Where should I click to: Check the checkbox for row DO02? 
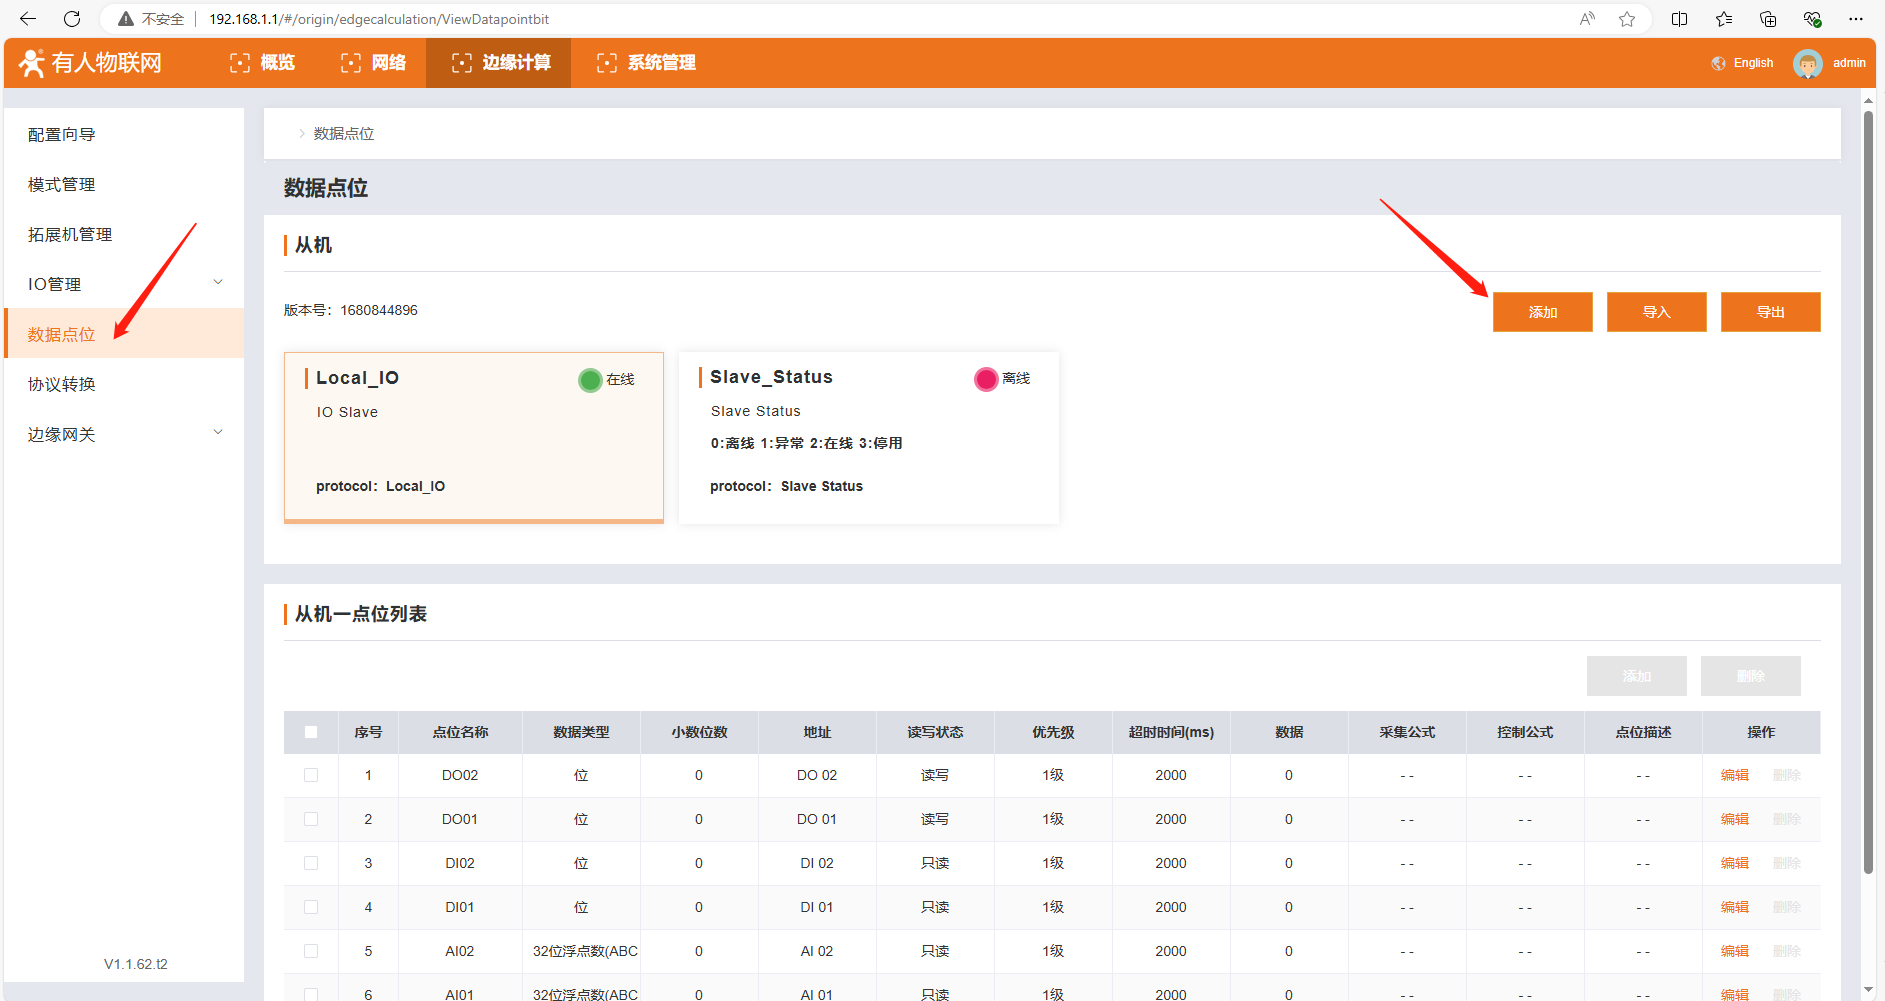coord(311,775)
